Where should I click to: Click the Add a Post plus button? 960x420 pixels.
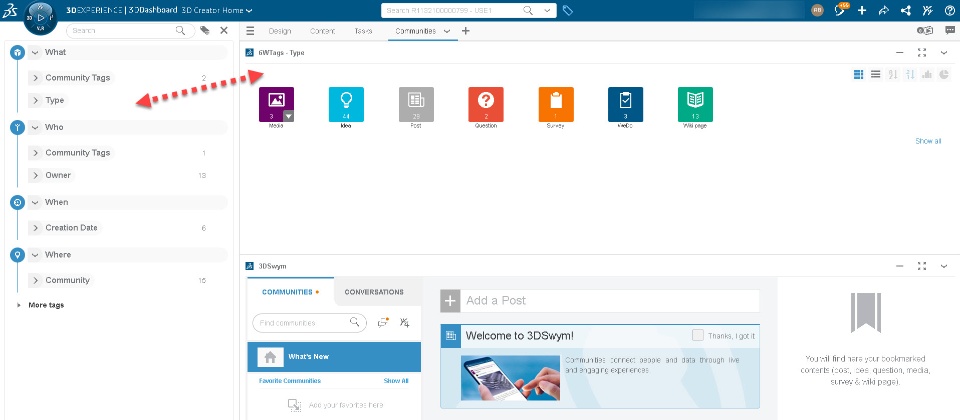(450, 301)
